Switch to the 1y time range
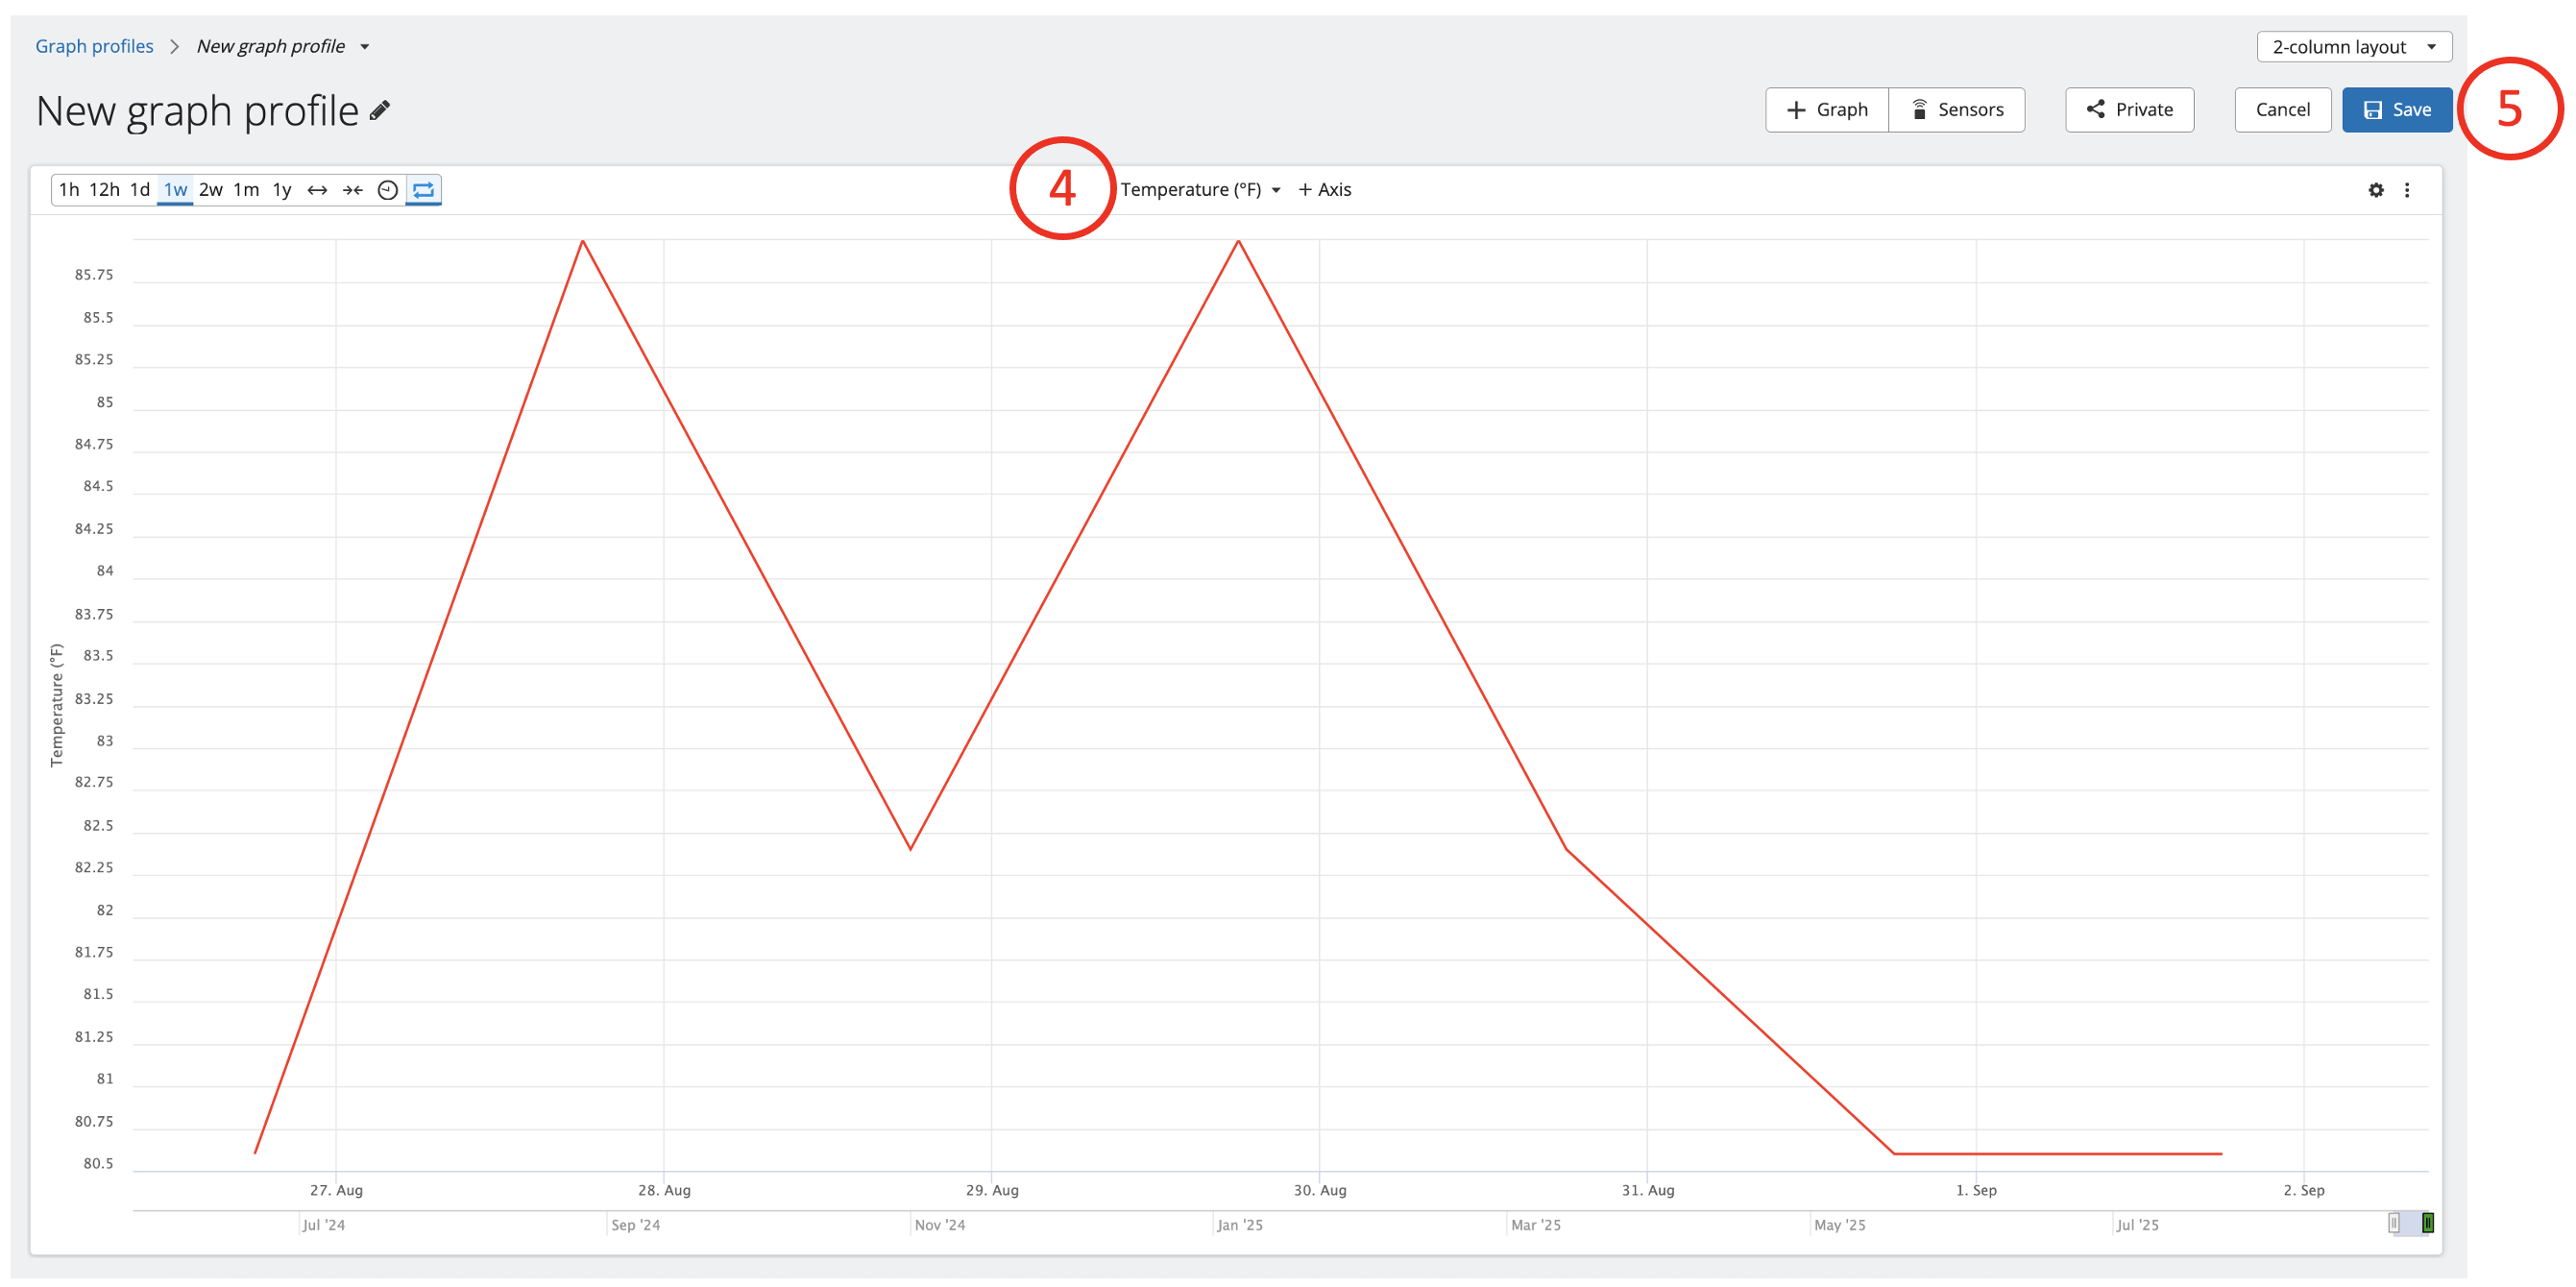 pos(282,190)
